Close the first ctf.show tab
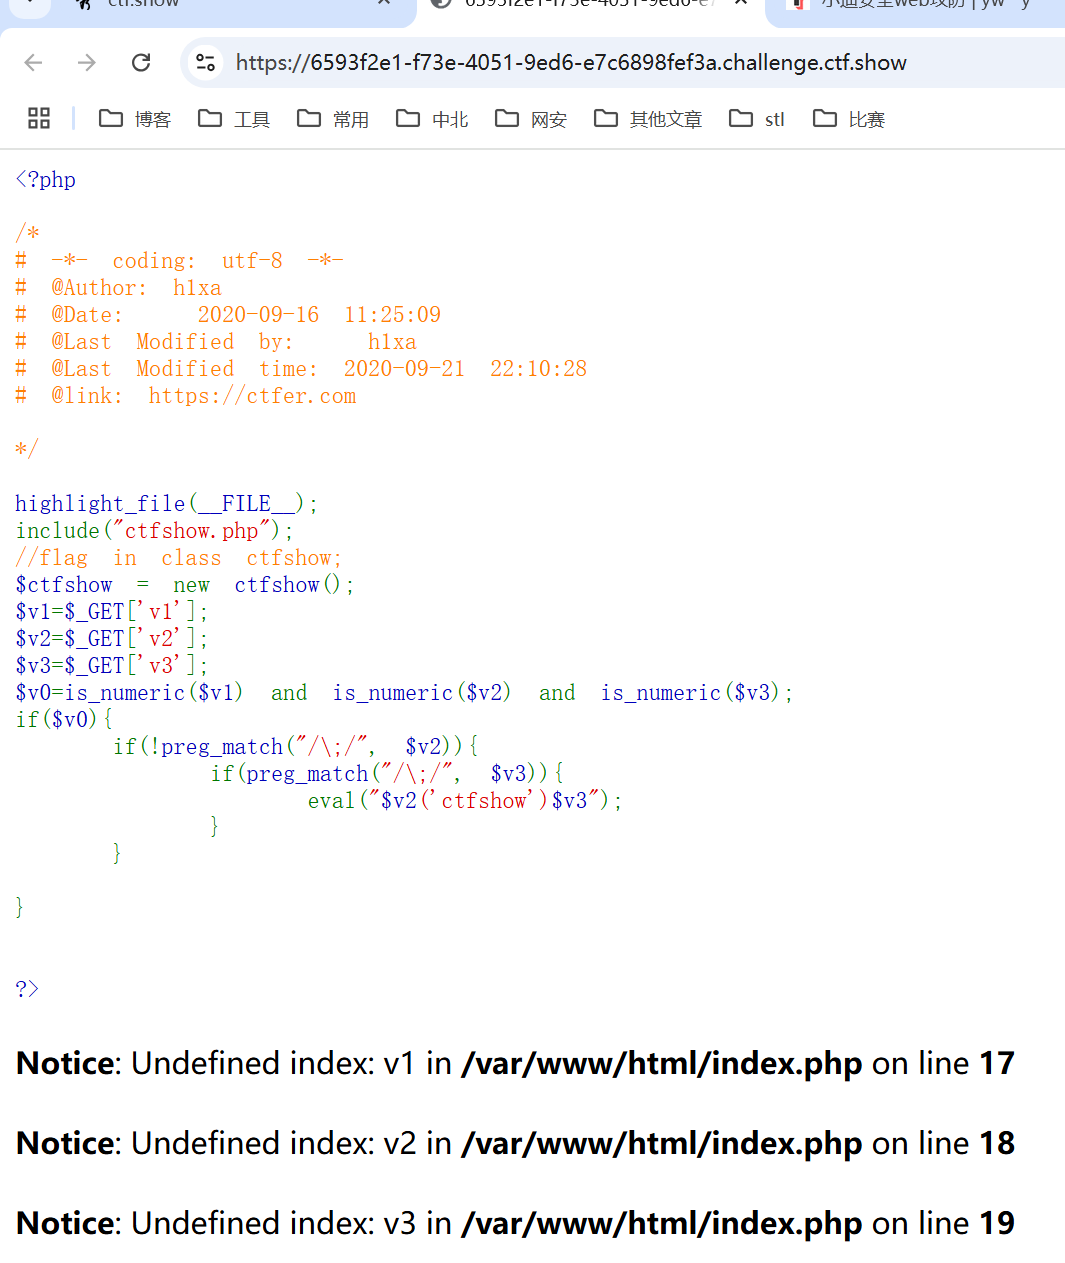This screenshot has height=1263, width=1065. [384, 4]
